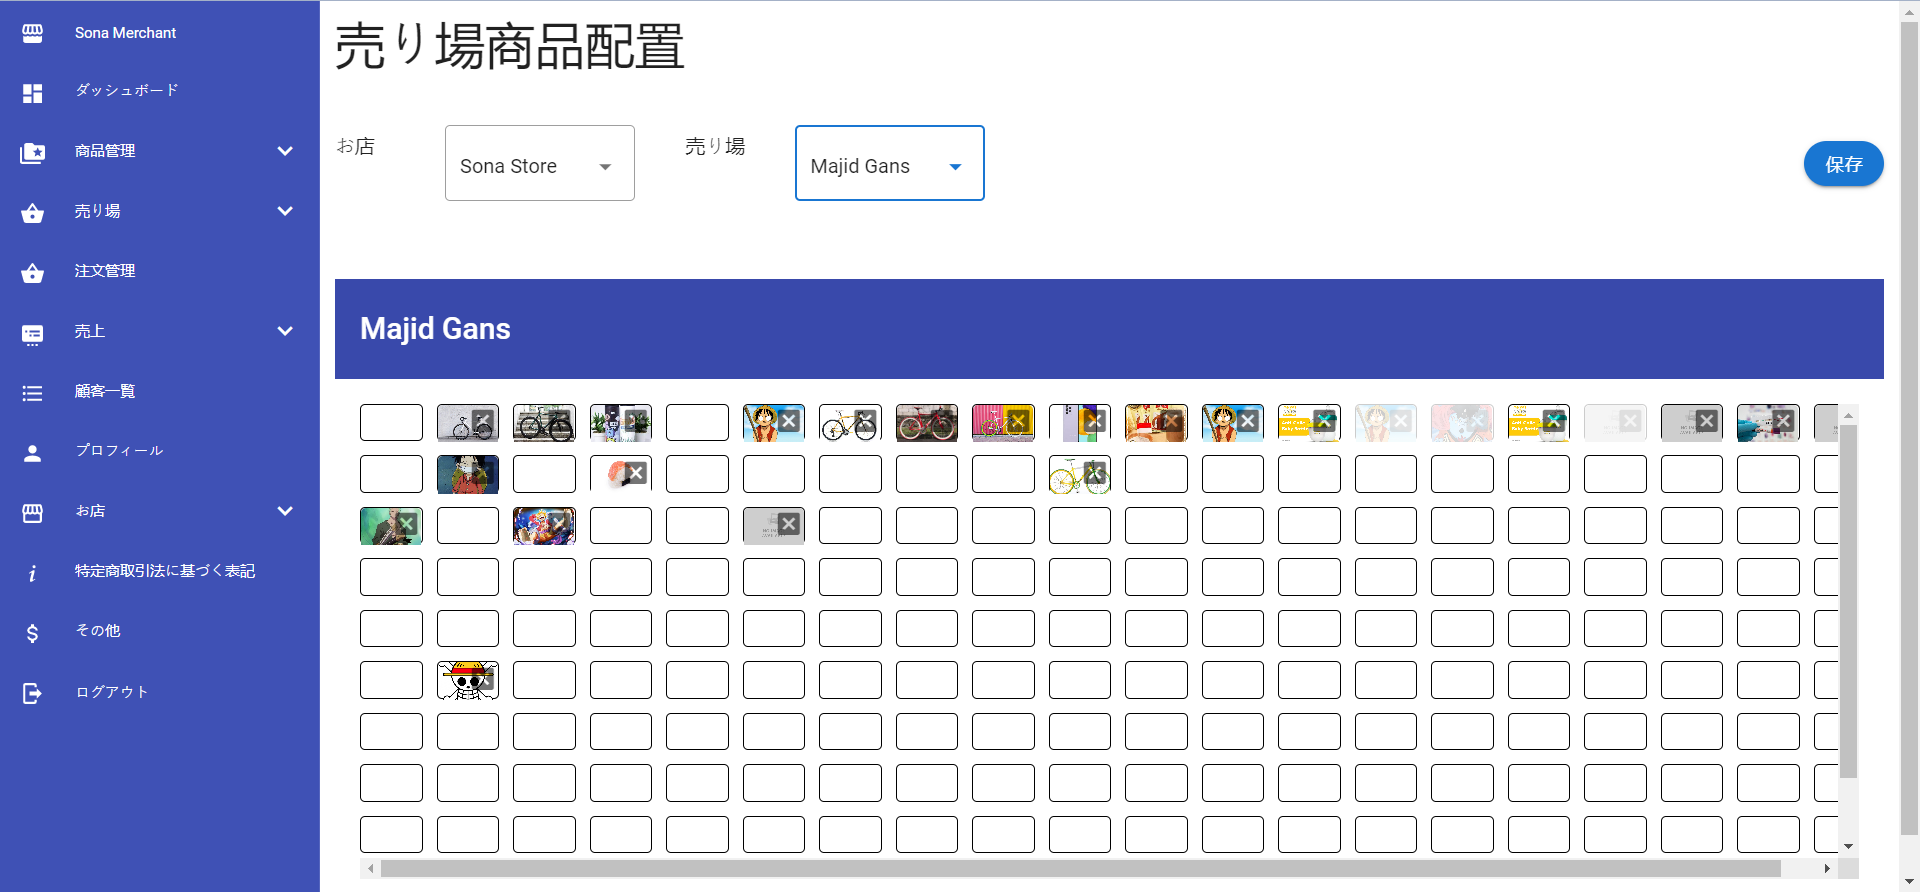Click the italic info icon in sidebar
1920x892 pixels.
tap(32, 573)
